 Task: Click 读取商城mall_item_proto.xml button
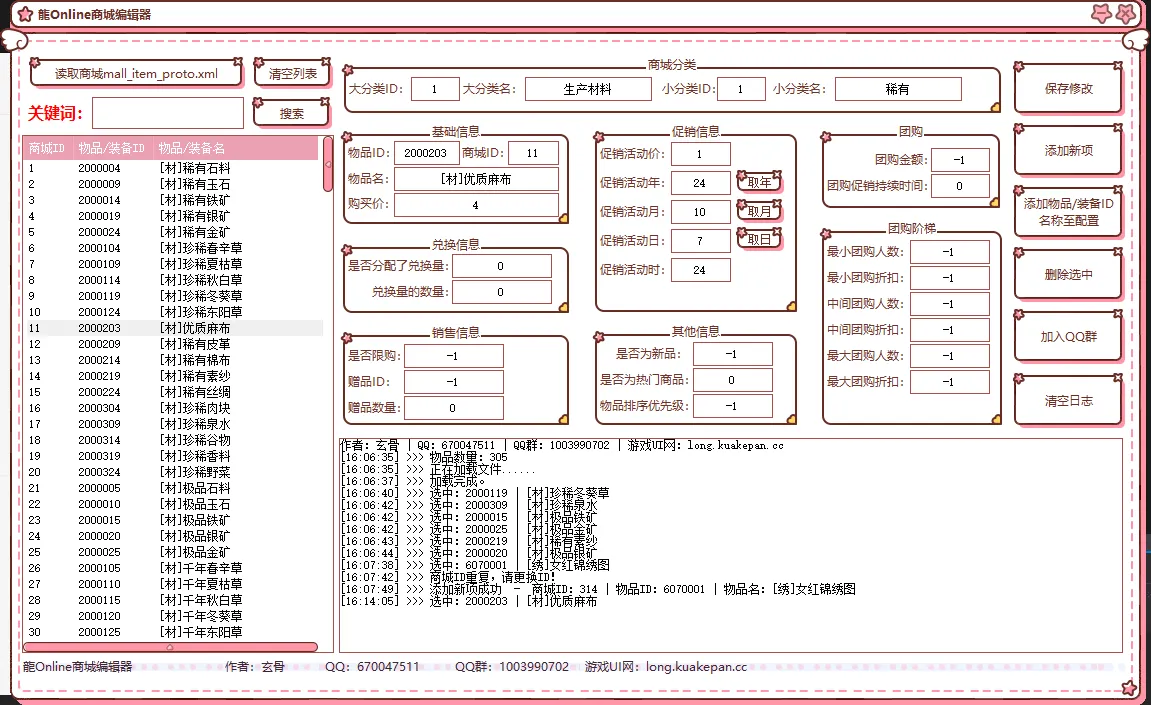pyautogui.click(x=136, y=74)
